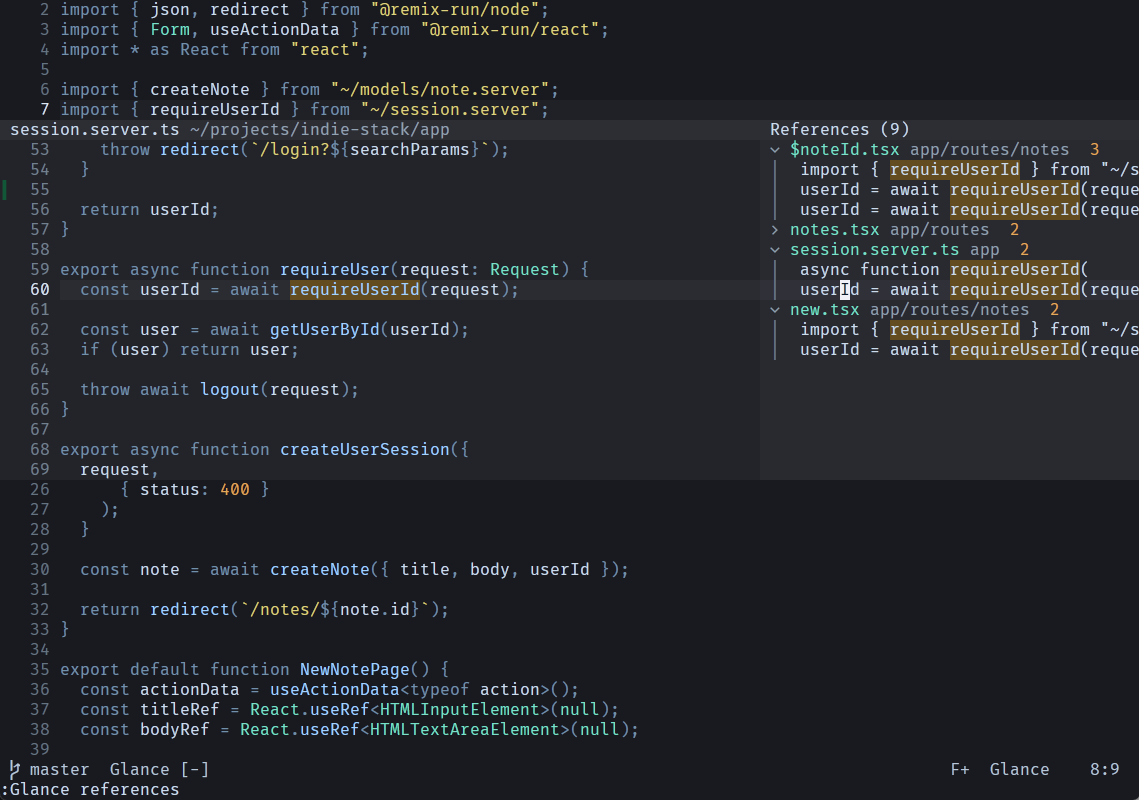Image resolution: width=1139 pixels, height=800 pixels.
Task: Click 'createNote' import on line 6
Action: pos(200,90)
